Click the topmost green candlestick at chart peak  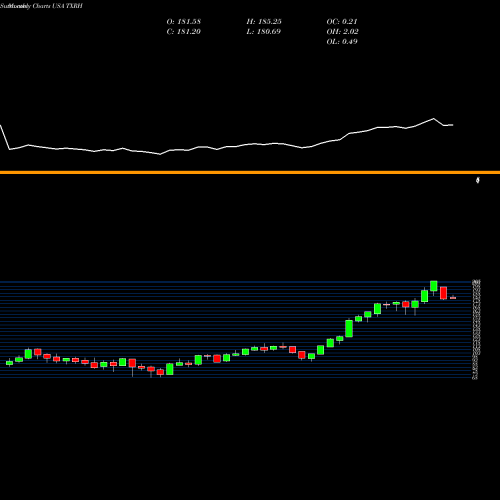(x=434, y=286)
